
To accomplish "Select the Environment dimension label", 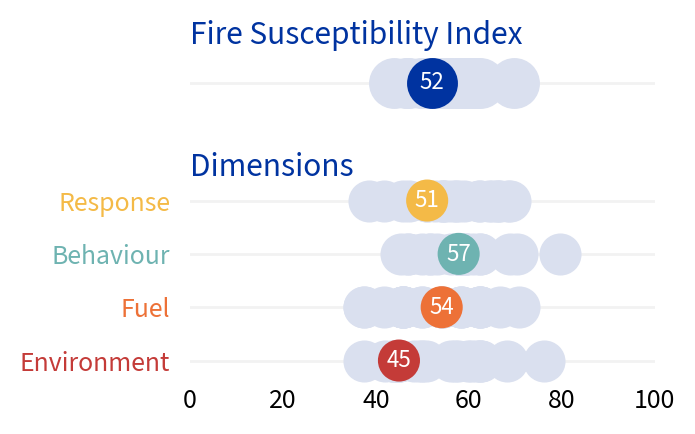I will 95,362.
